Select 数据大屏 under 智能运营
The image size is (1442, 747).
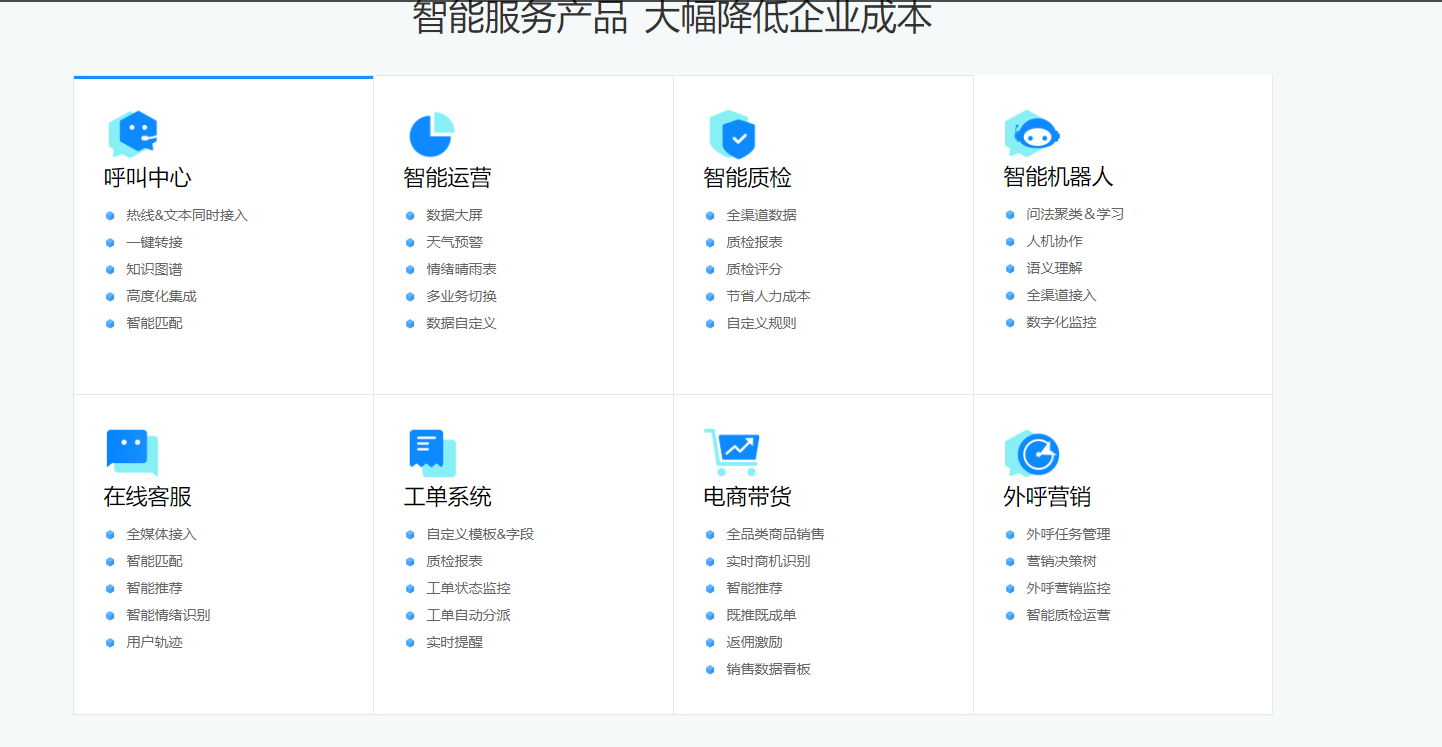click(x=454, y=215)
